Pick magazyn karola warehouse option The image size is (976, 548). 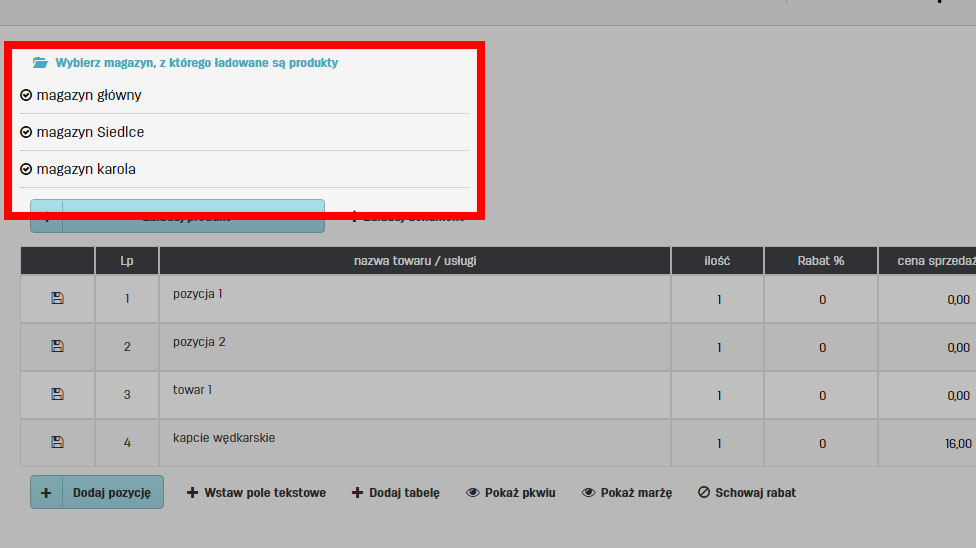pos(86,169)
